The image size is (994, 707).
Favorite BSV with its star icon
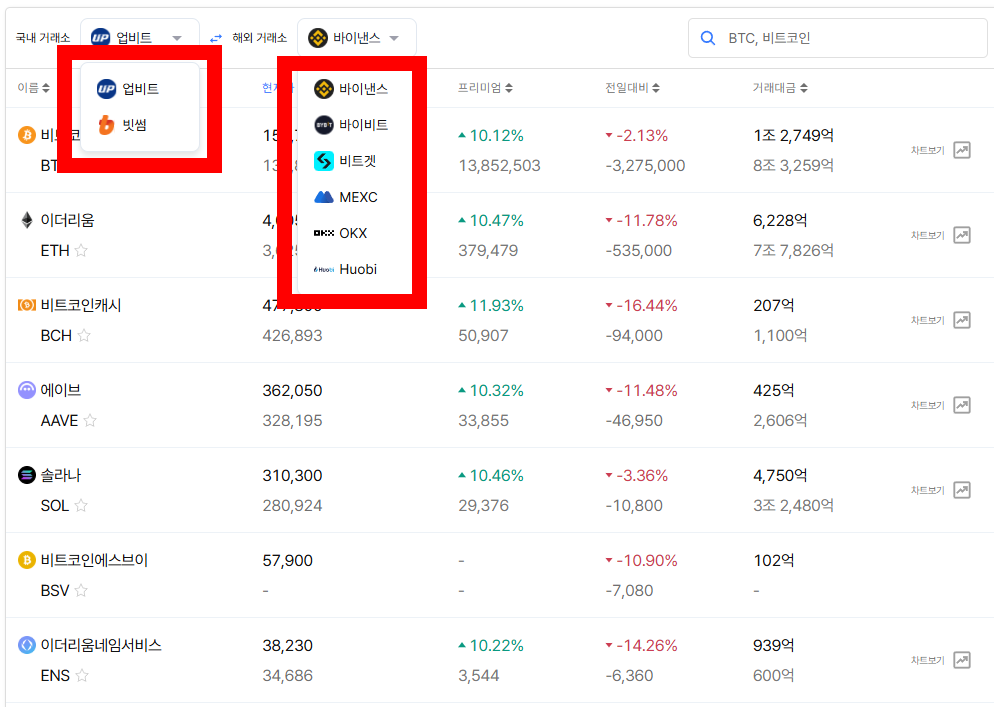[81, 590]
